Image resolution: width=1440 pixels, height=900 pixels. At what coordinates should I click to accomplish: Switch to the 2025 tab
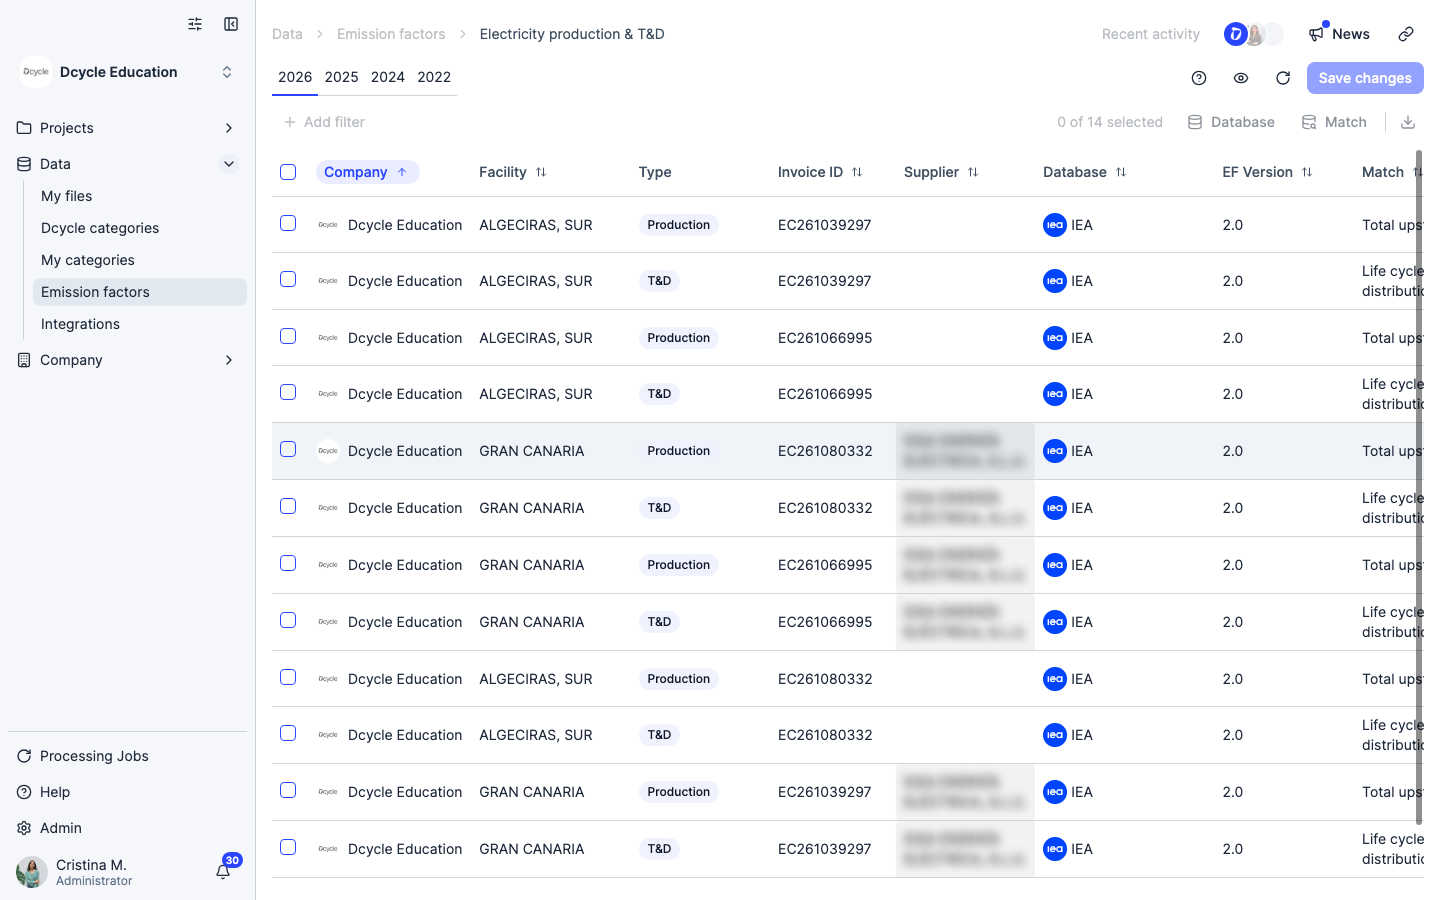tap(341, 77)
